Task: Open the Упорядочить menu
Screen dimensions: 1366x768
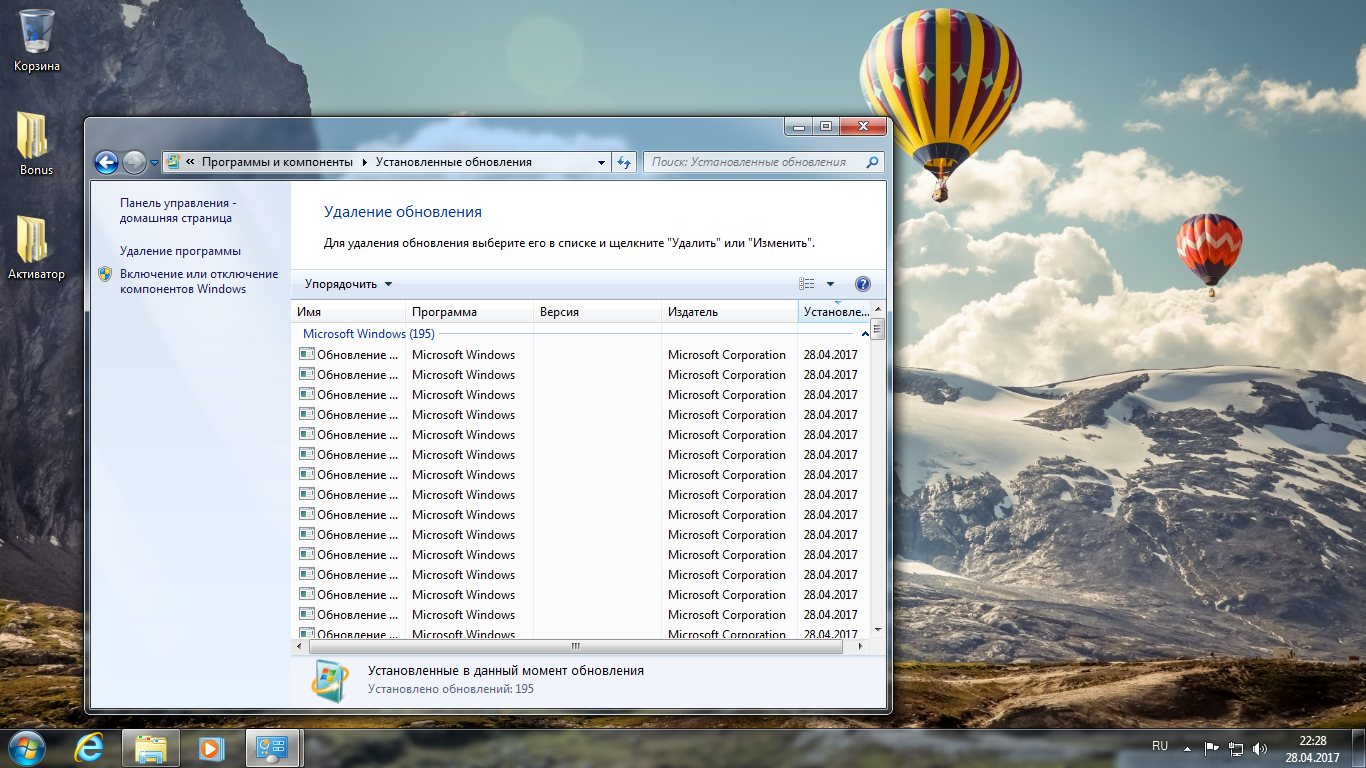Action: (x=348, y=284)
